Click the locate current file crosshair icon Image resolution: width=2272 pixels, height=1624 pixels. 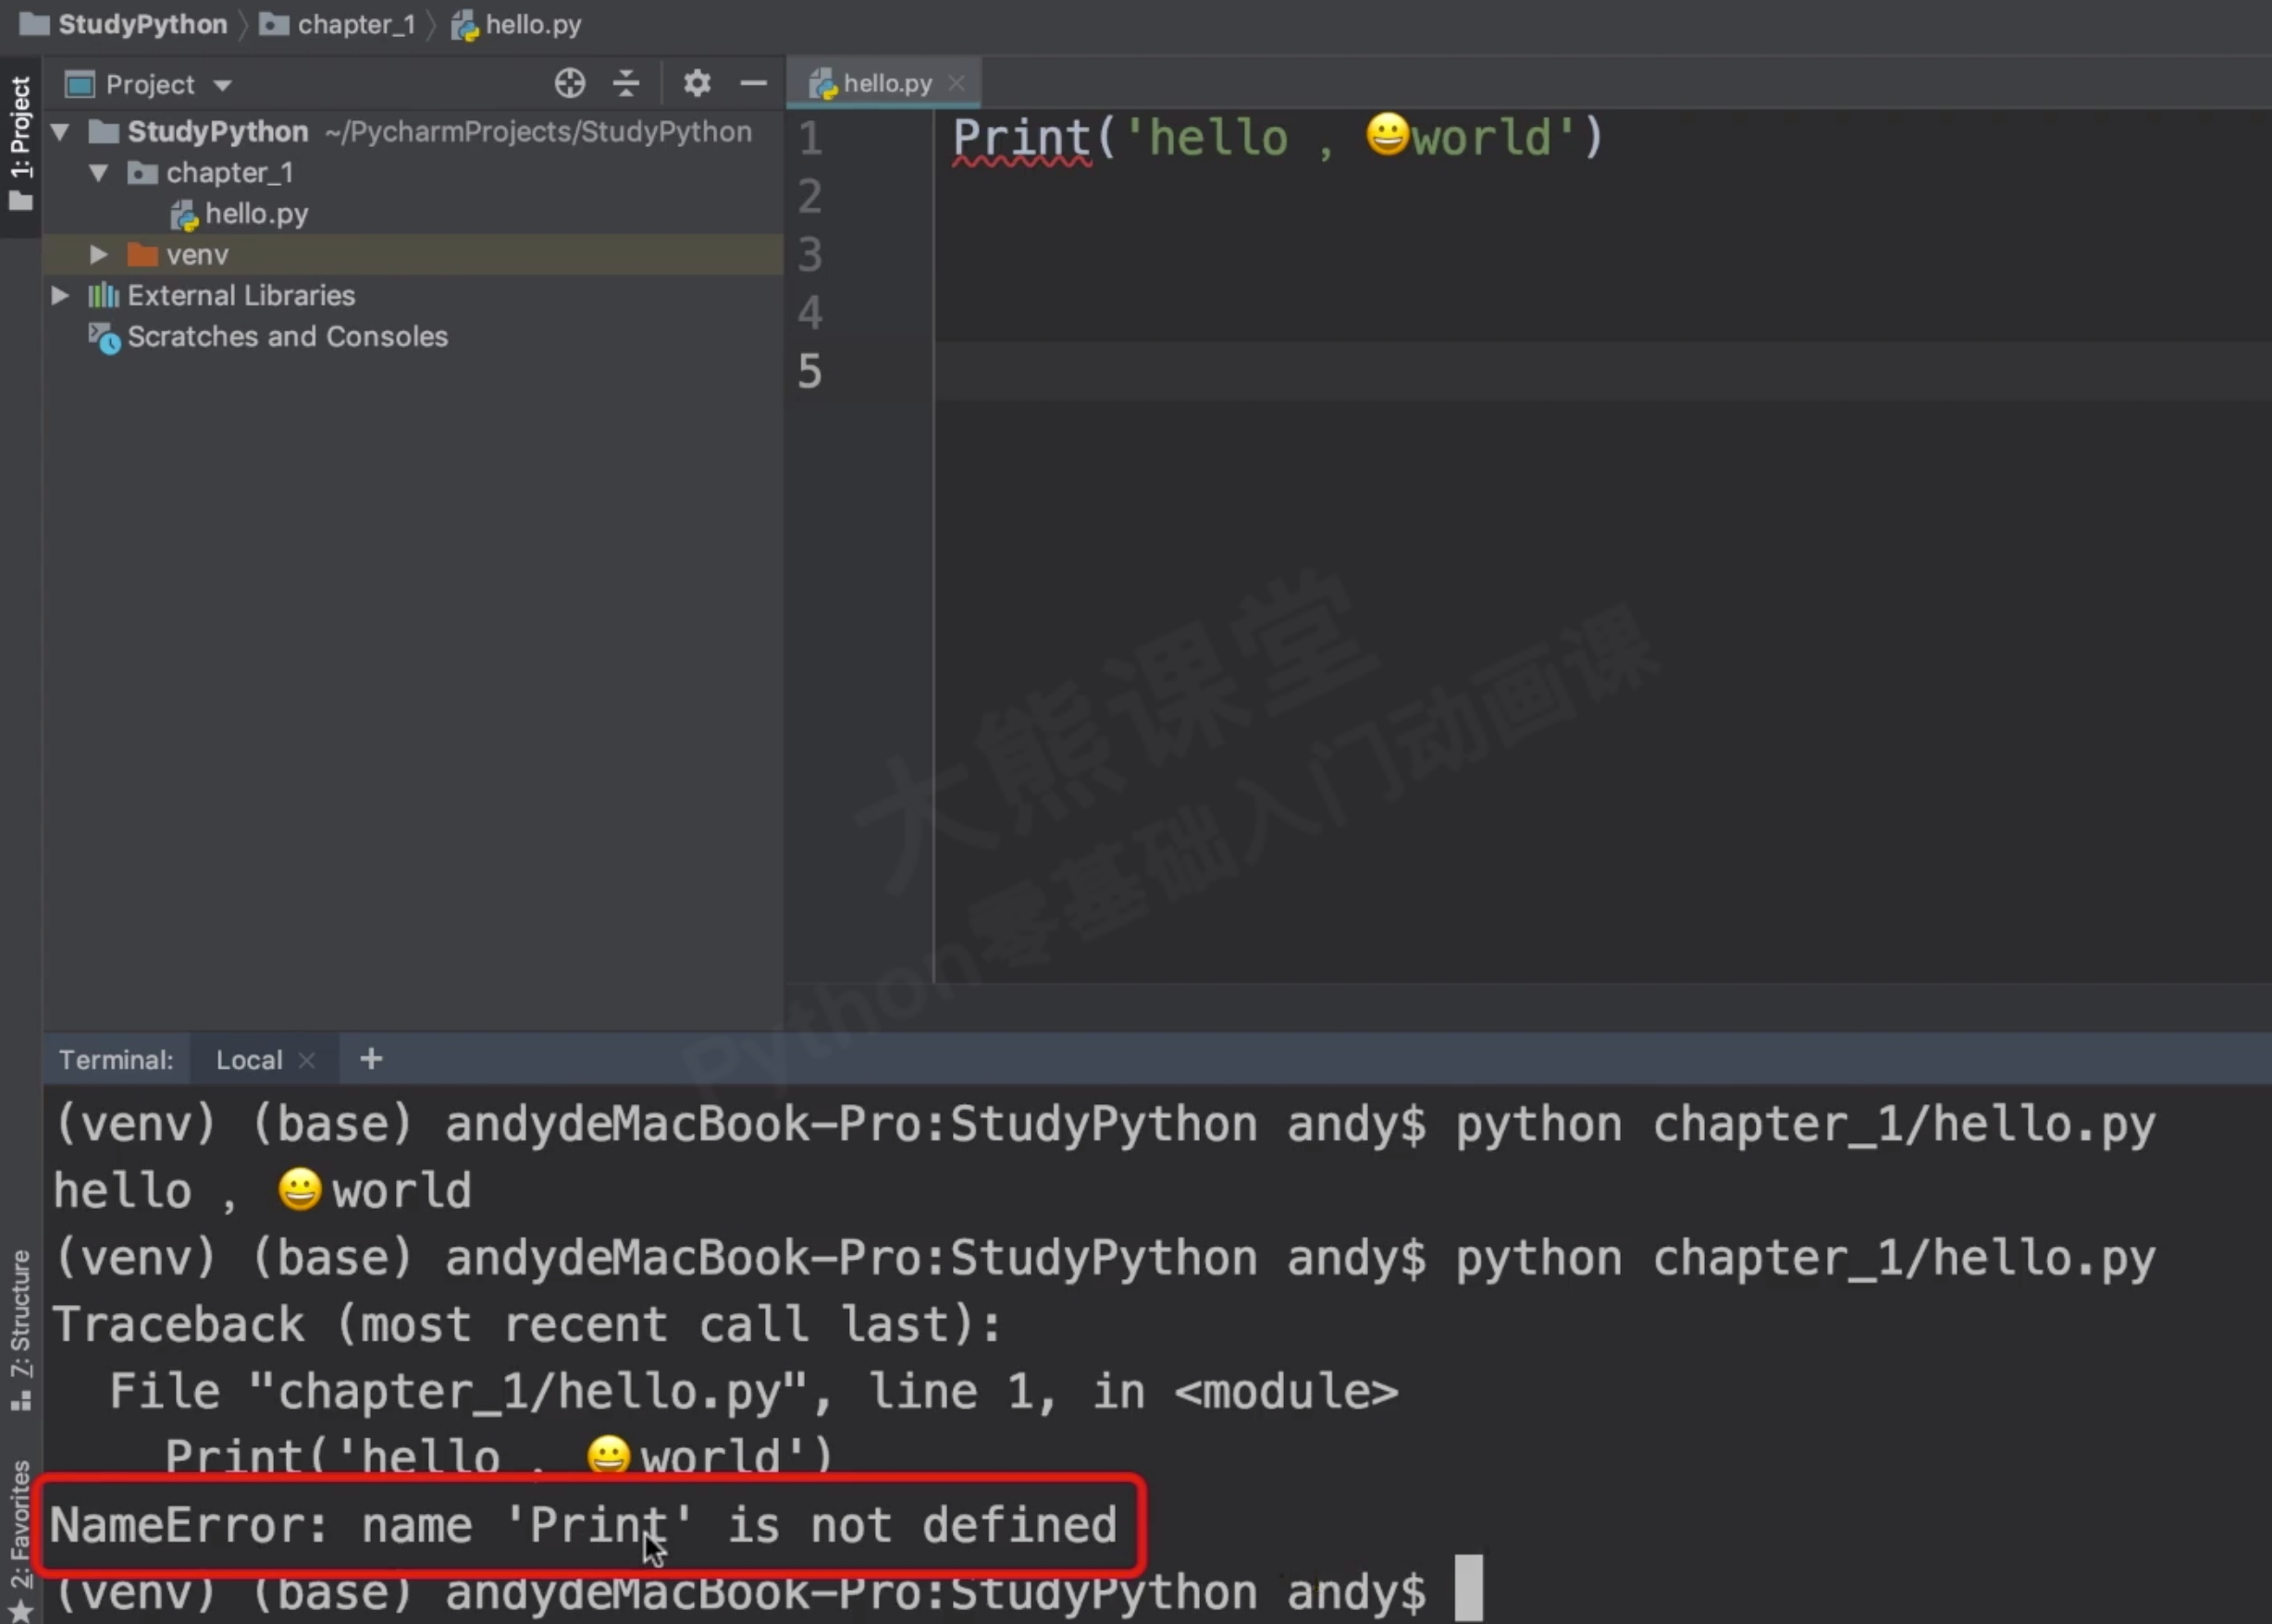[x=569, y=83]
